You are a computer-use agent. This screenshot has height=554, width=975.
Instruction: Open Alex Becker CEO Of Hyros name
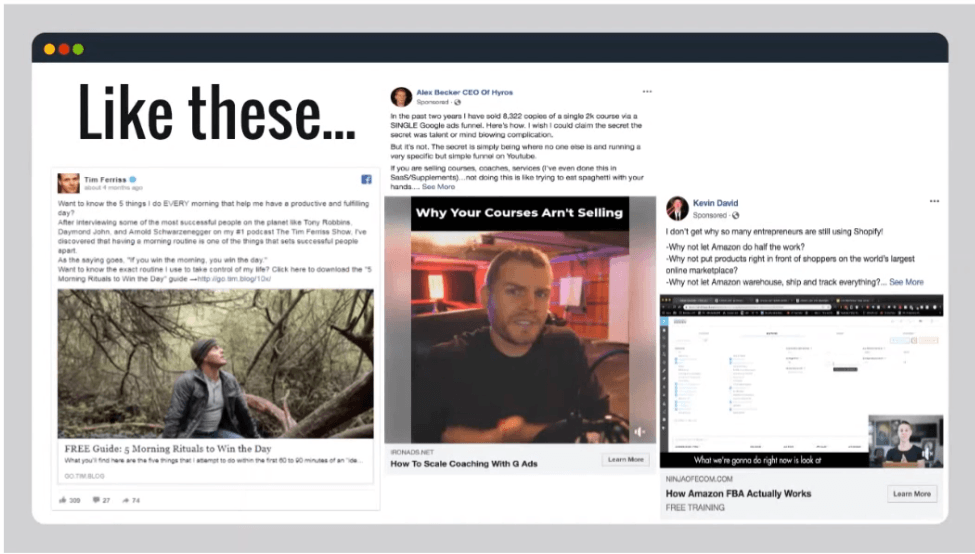pyautogui.click(x=464, y=92)
